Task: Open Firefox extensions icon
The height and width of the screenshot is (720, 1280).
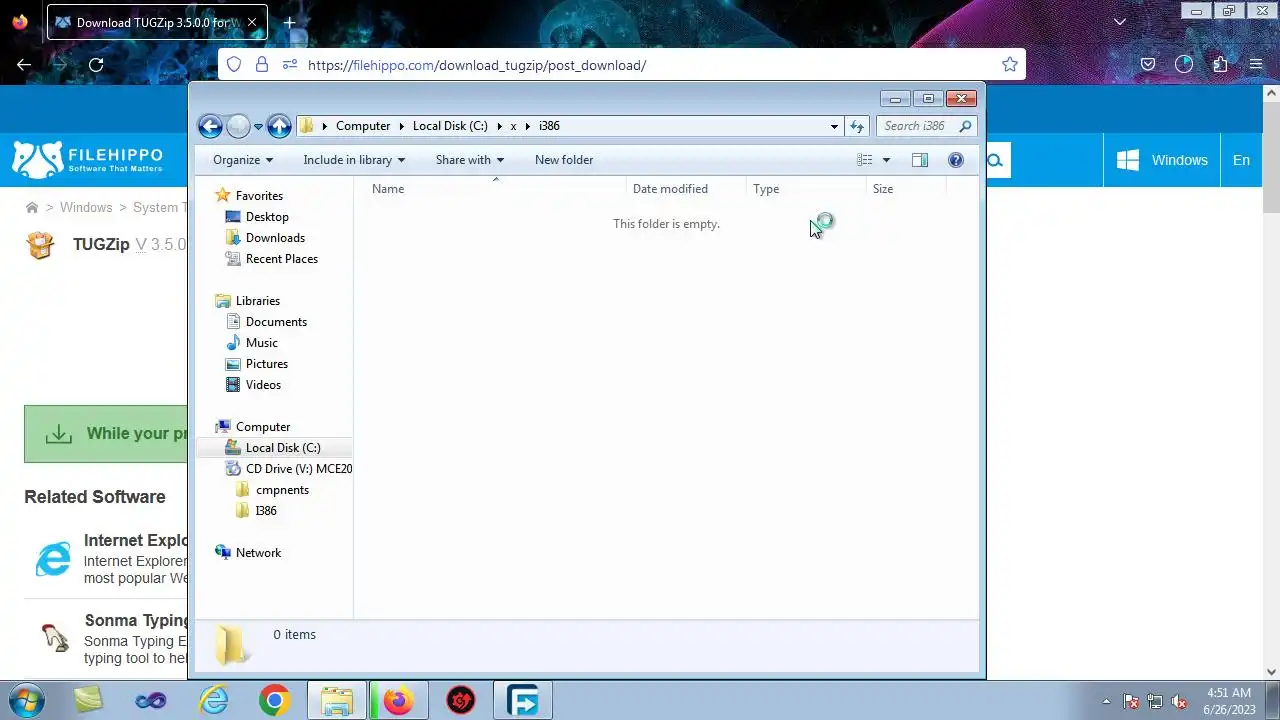Action: click(x=1220, y=65)
